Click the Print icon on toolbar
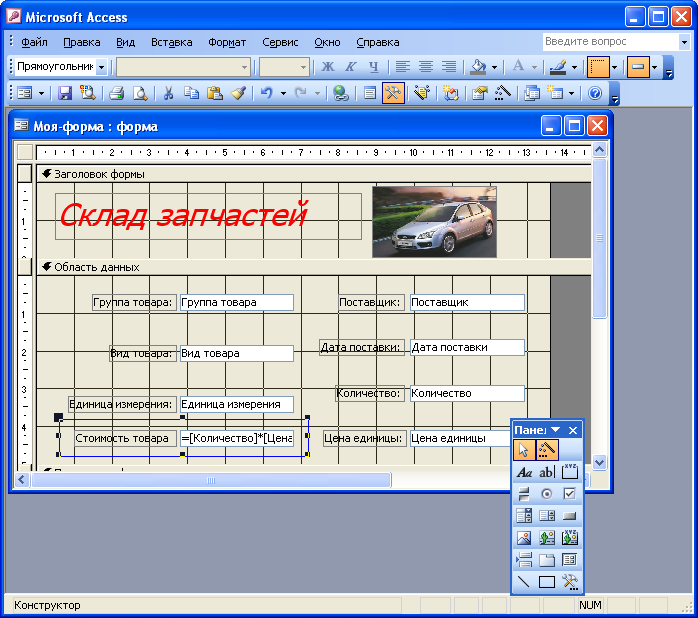This screenshot has height=618, width=698. point(117,93)
